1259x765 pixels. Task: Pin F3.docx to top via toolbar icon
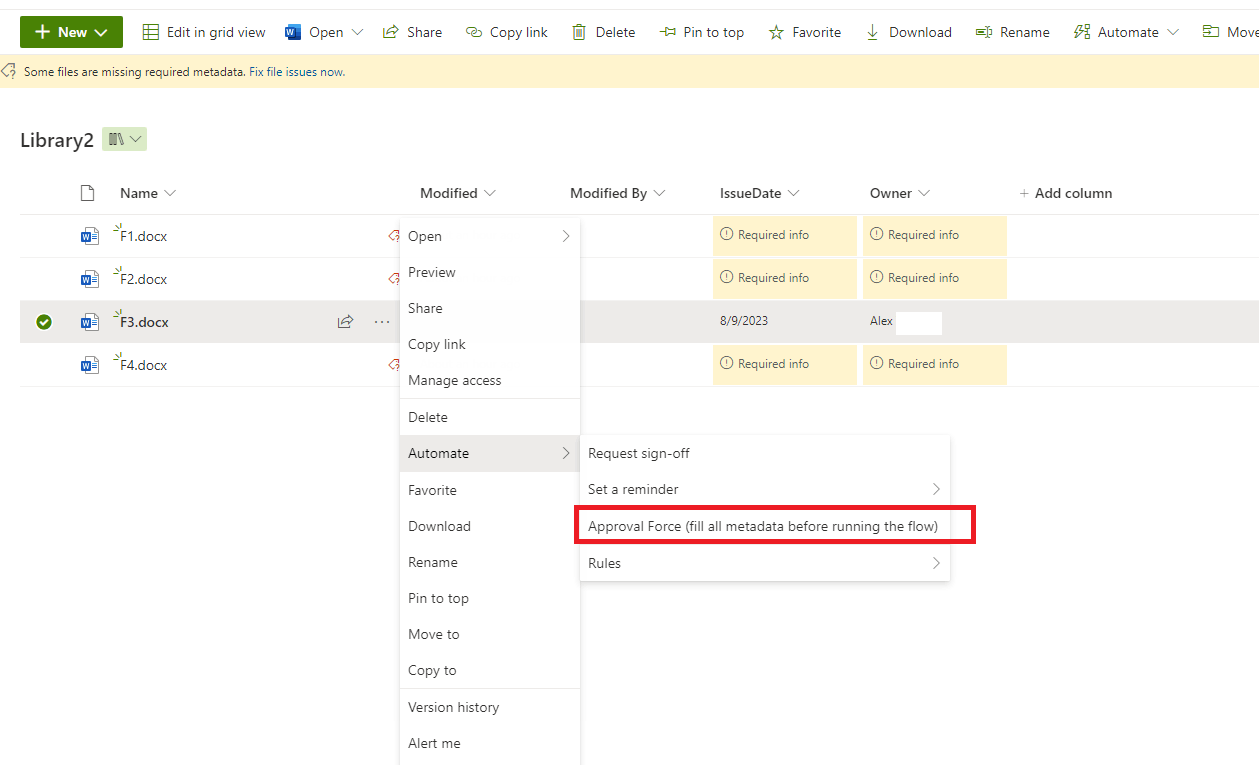(x=702, y=31)
